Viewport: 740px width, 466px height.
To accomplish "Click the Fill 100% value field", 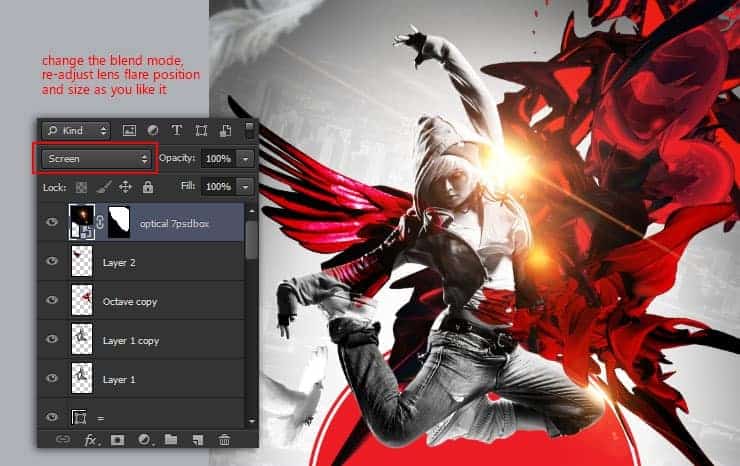I will (219, 186).
